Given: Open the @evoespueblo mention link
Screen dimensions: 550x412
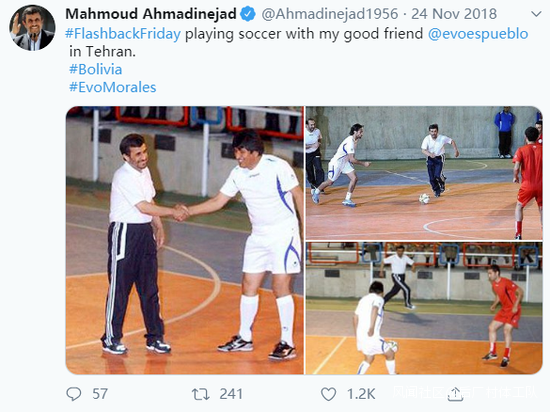Looking at the screenshot, I should pos(478,34).
